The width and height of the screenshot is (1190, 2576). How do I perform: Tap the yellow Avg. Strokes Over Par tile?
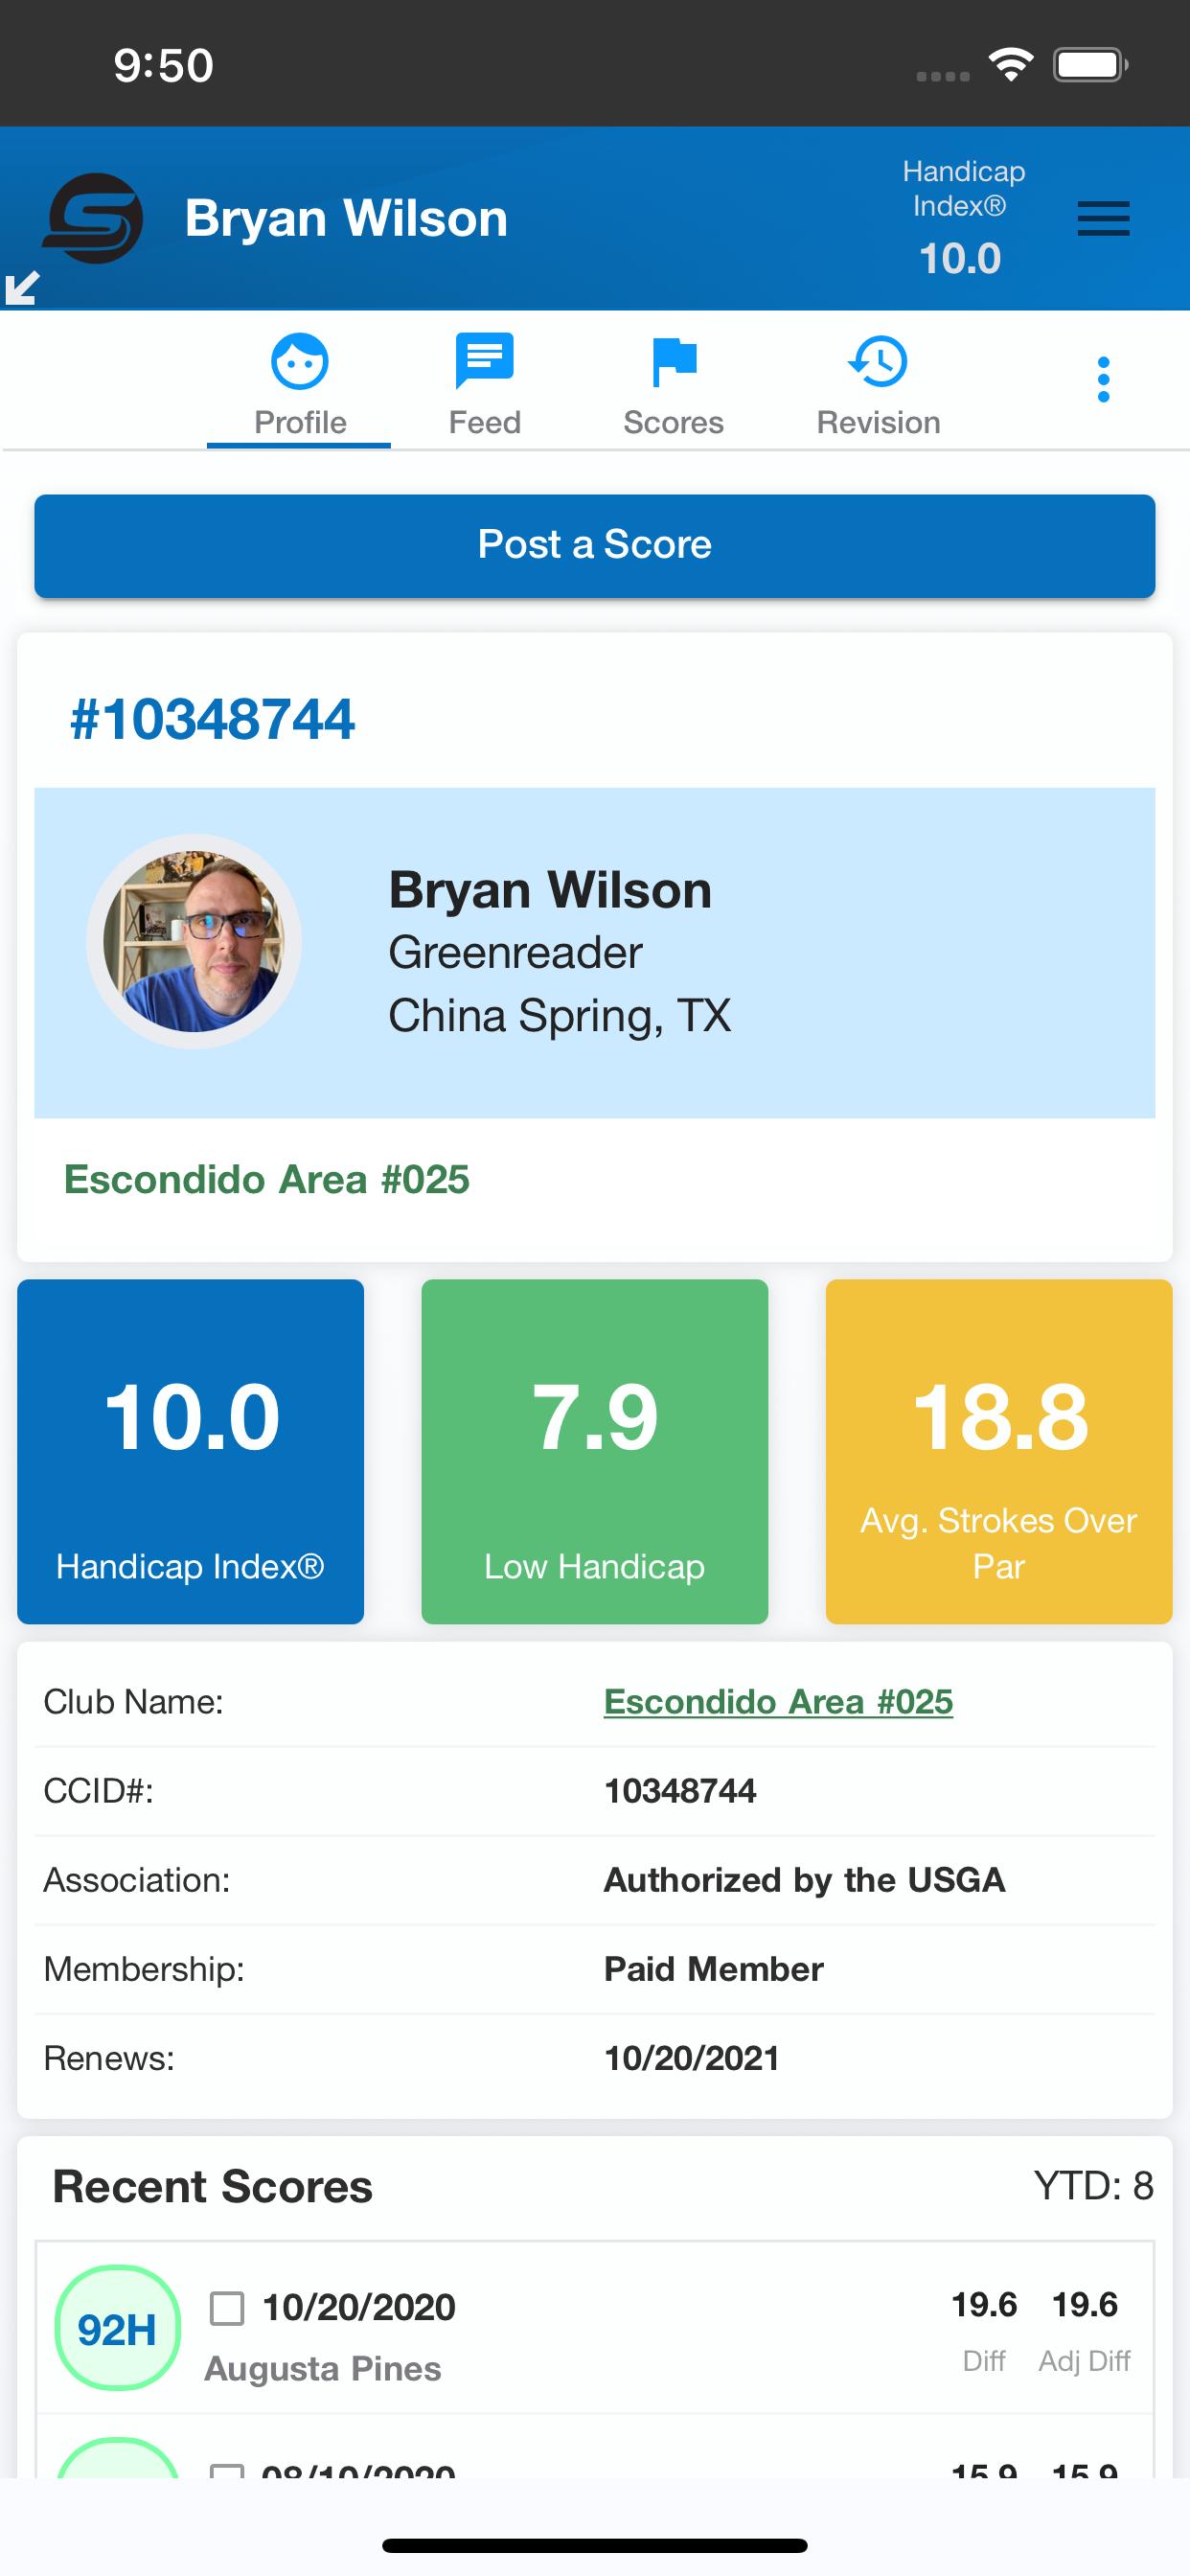[999, 1451]
